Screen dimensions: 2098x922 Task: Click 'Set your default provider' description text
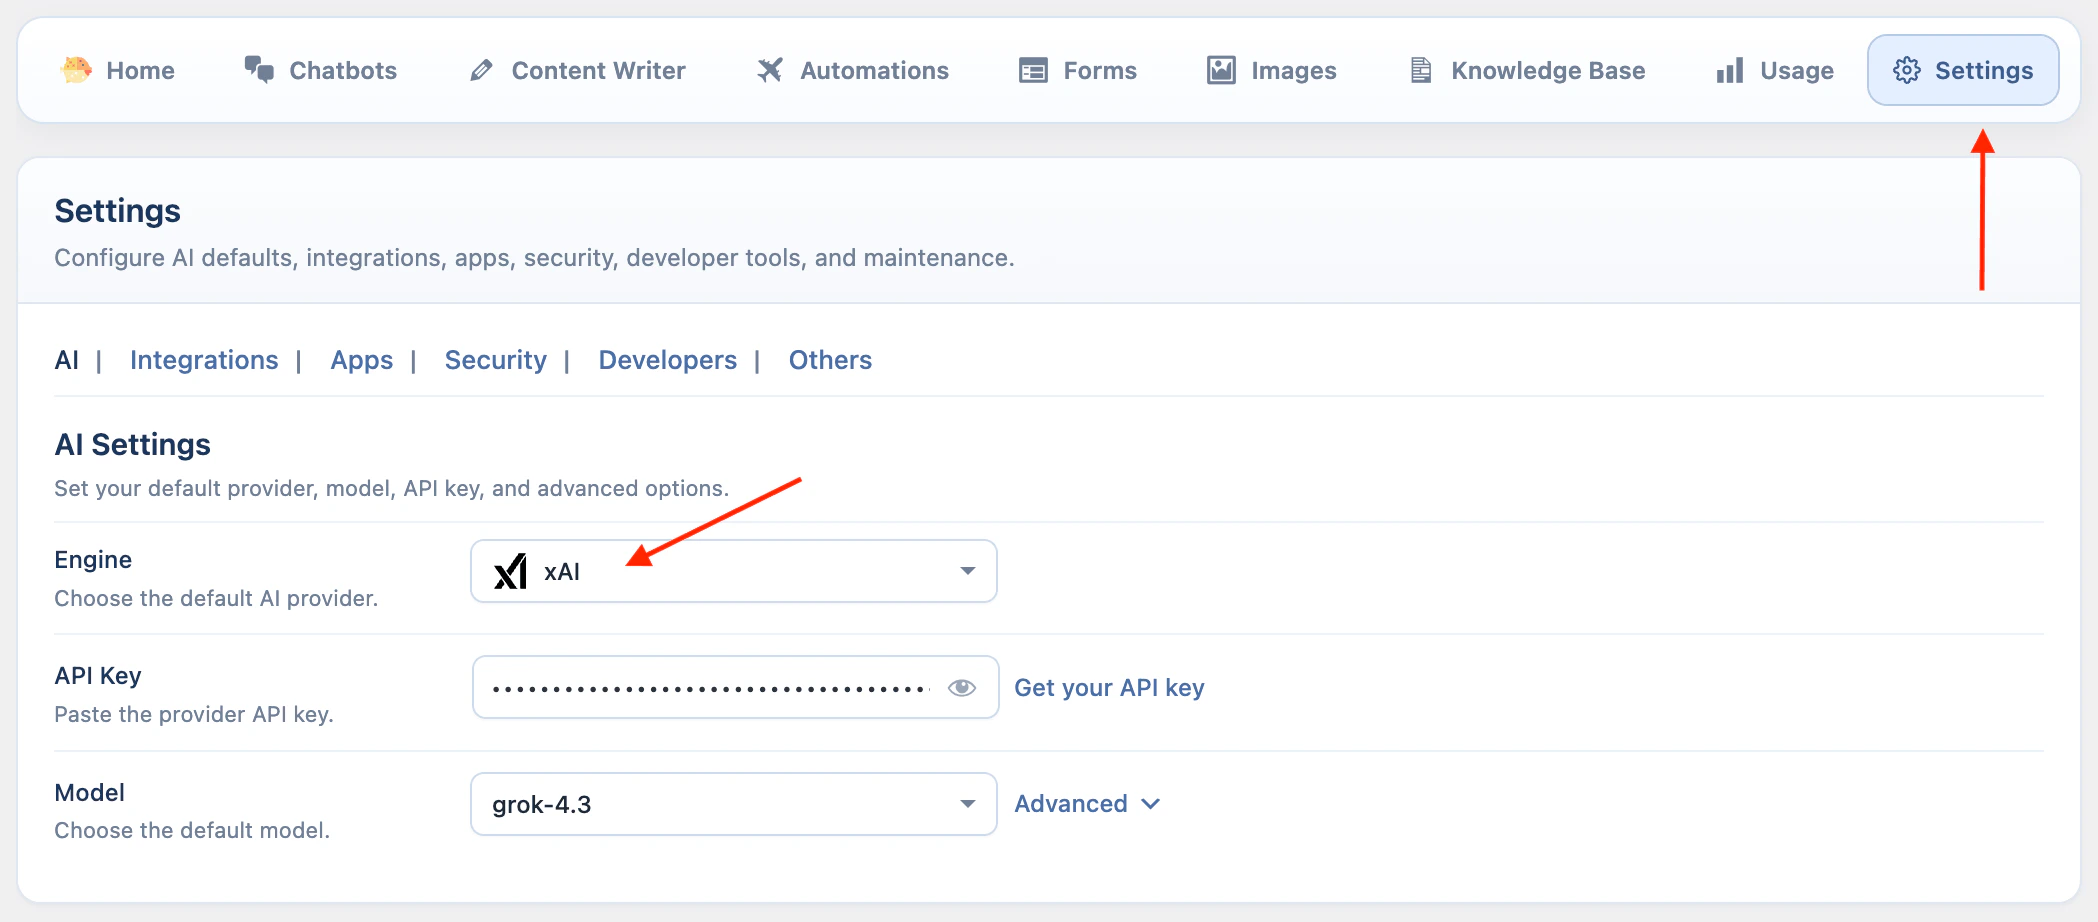click(x=391, y=488)
